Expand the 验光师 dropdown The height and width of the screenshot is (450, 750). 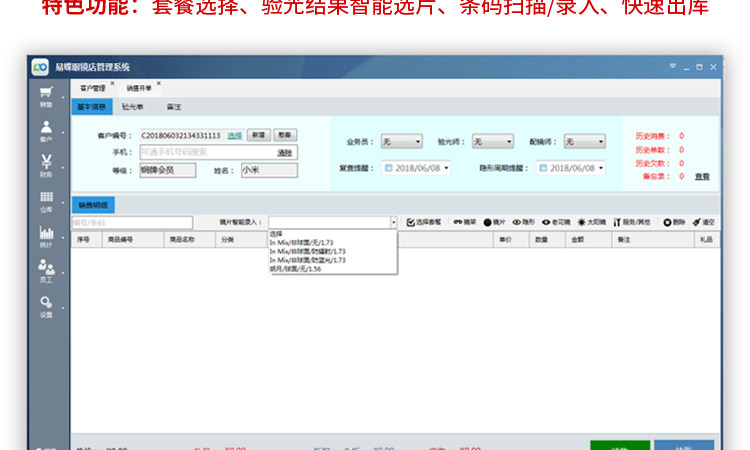[493, 142]
